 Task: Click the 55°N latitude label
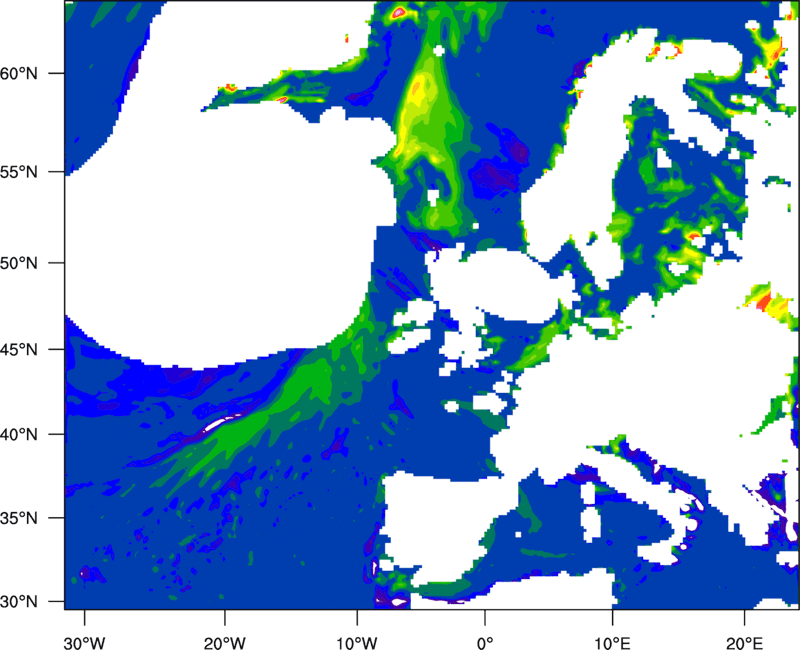pos(19,172)
